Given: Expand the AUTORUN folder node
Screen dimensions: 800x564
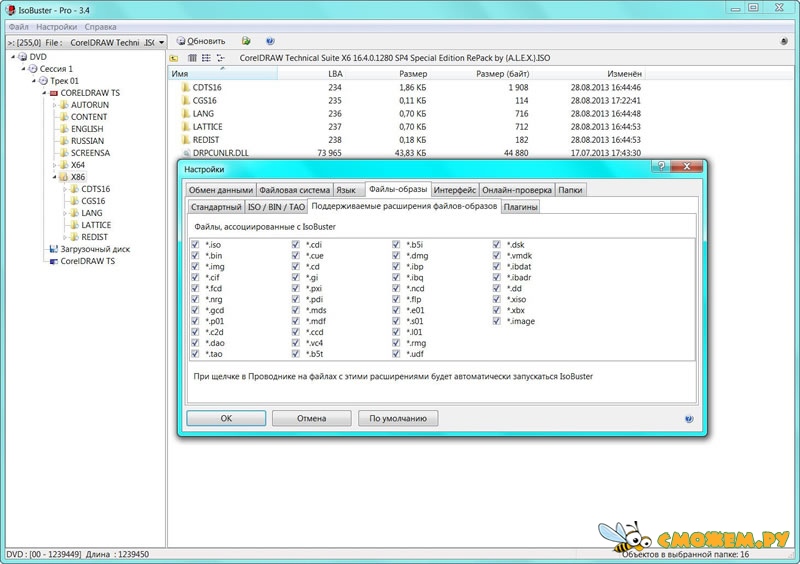Looking at the screenshot, I should pos(55,105).
